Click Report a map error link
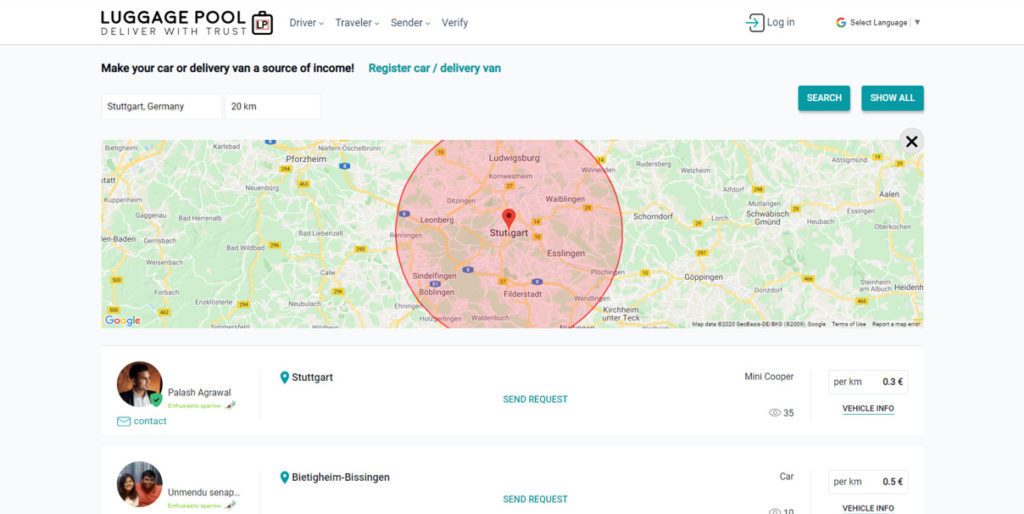 (x=896, y=324)
